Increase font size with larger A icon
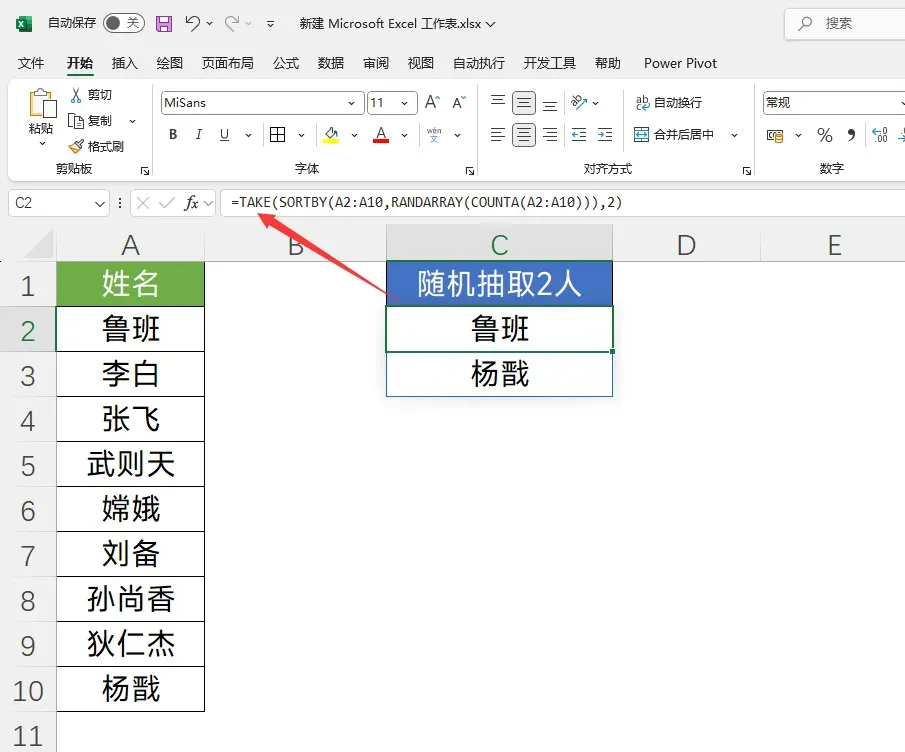905x752 pixels. point(432,103)
